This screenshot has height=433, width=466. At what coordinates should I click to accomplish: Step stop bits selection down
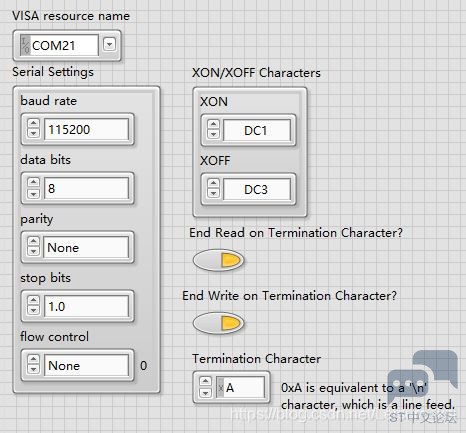(33, 310)
